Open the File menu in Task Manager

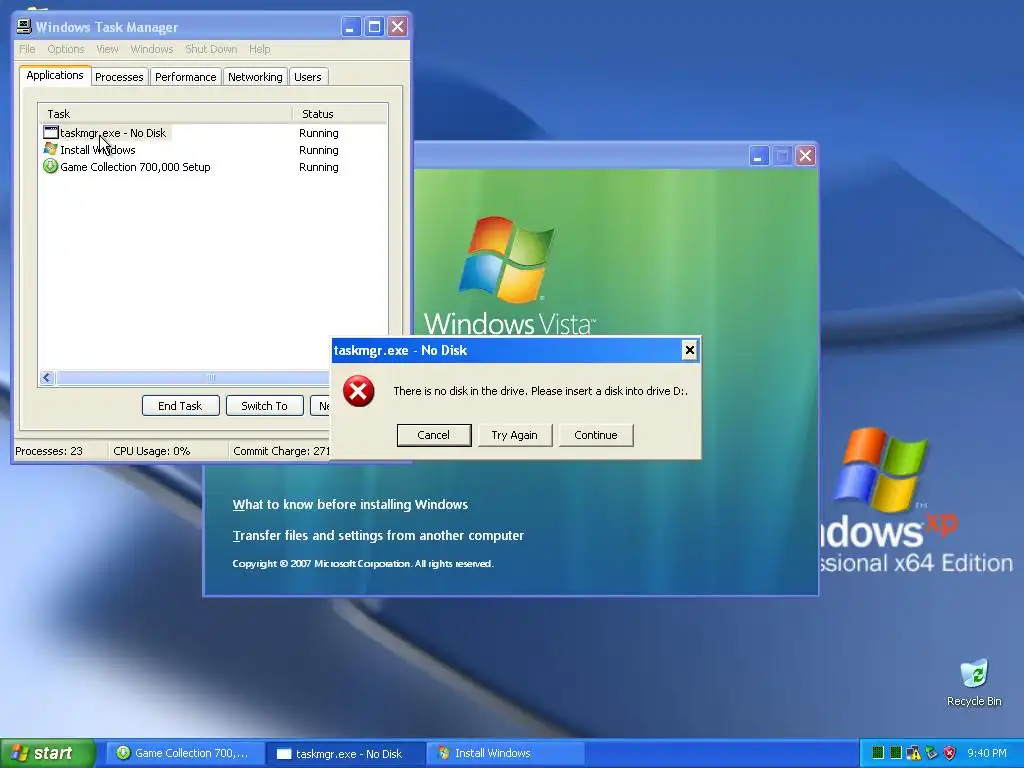click(x=27, y=49)
